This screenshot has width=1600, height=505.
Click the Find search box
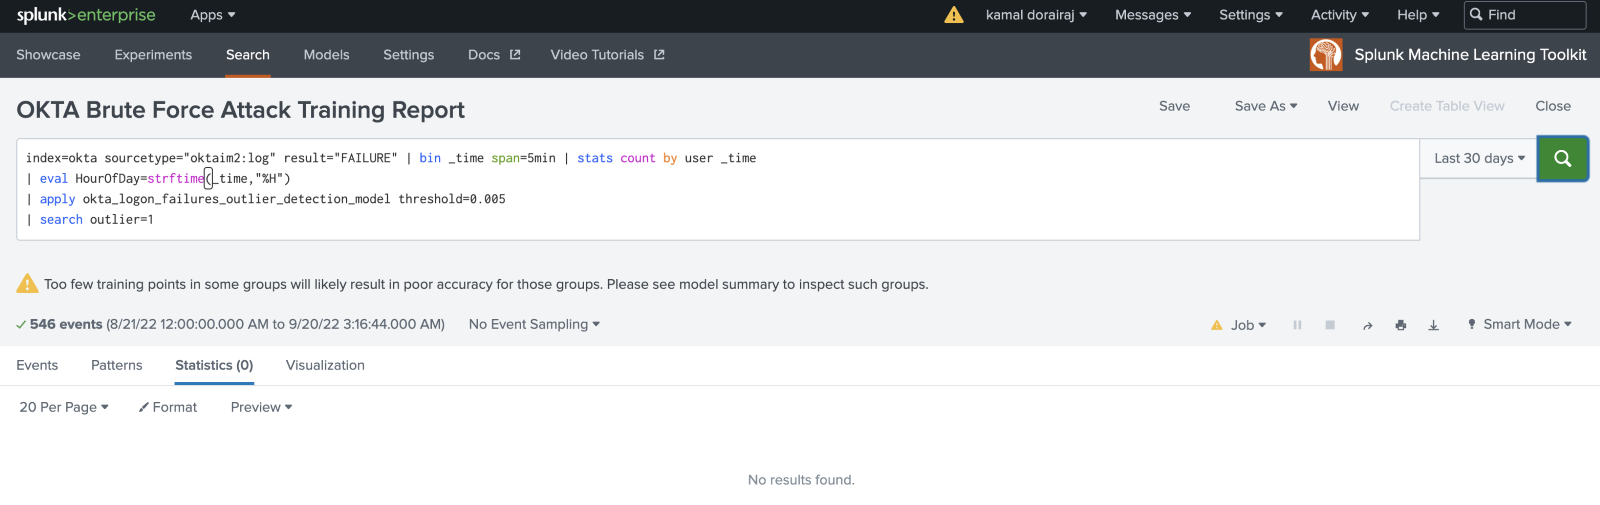[1525, 15]
